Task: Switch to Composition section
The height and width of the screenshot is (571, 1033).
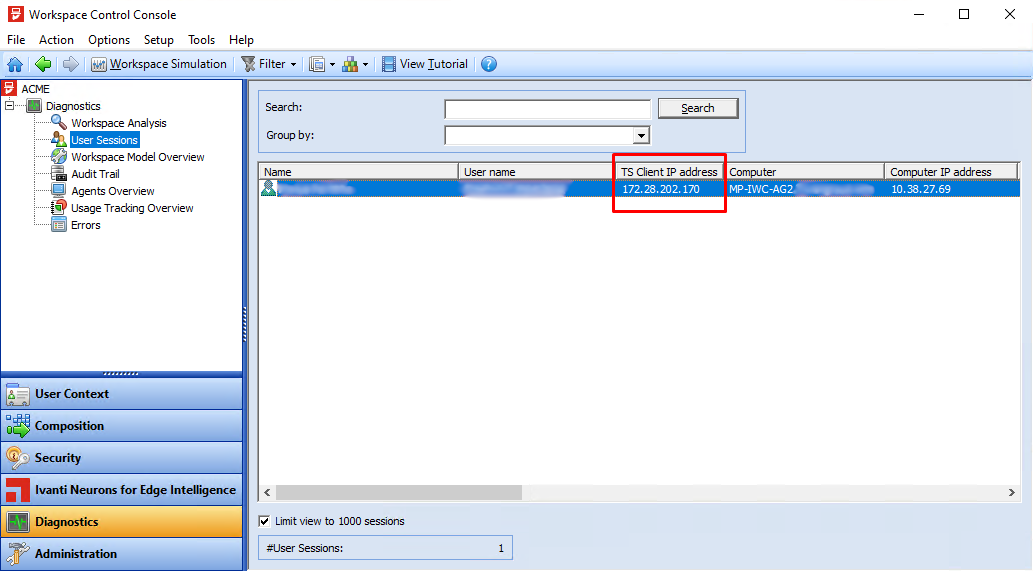Action: (122, 426)
